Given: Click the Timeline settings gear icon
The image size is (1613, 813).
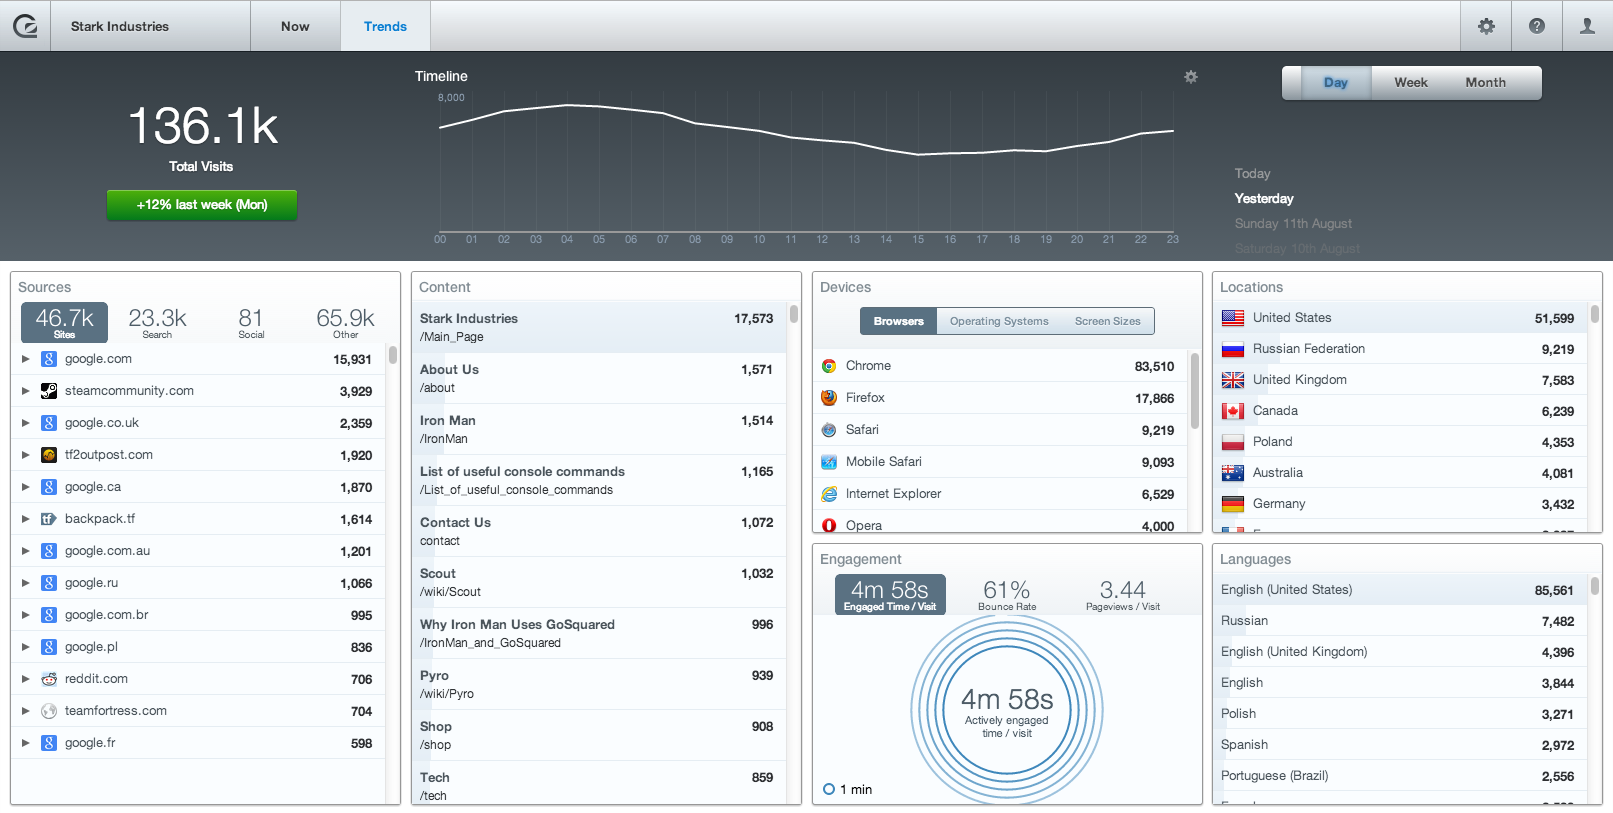Looking at the screenshot, I should pos(1190,77).
